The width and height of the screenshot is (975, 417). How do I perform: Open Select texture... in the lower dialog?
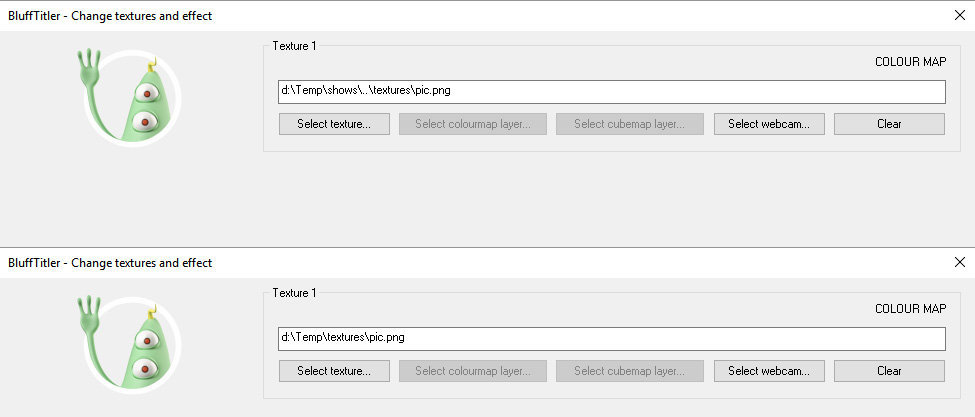[334, 371]
